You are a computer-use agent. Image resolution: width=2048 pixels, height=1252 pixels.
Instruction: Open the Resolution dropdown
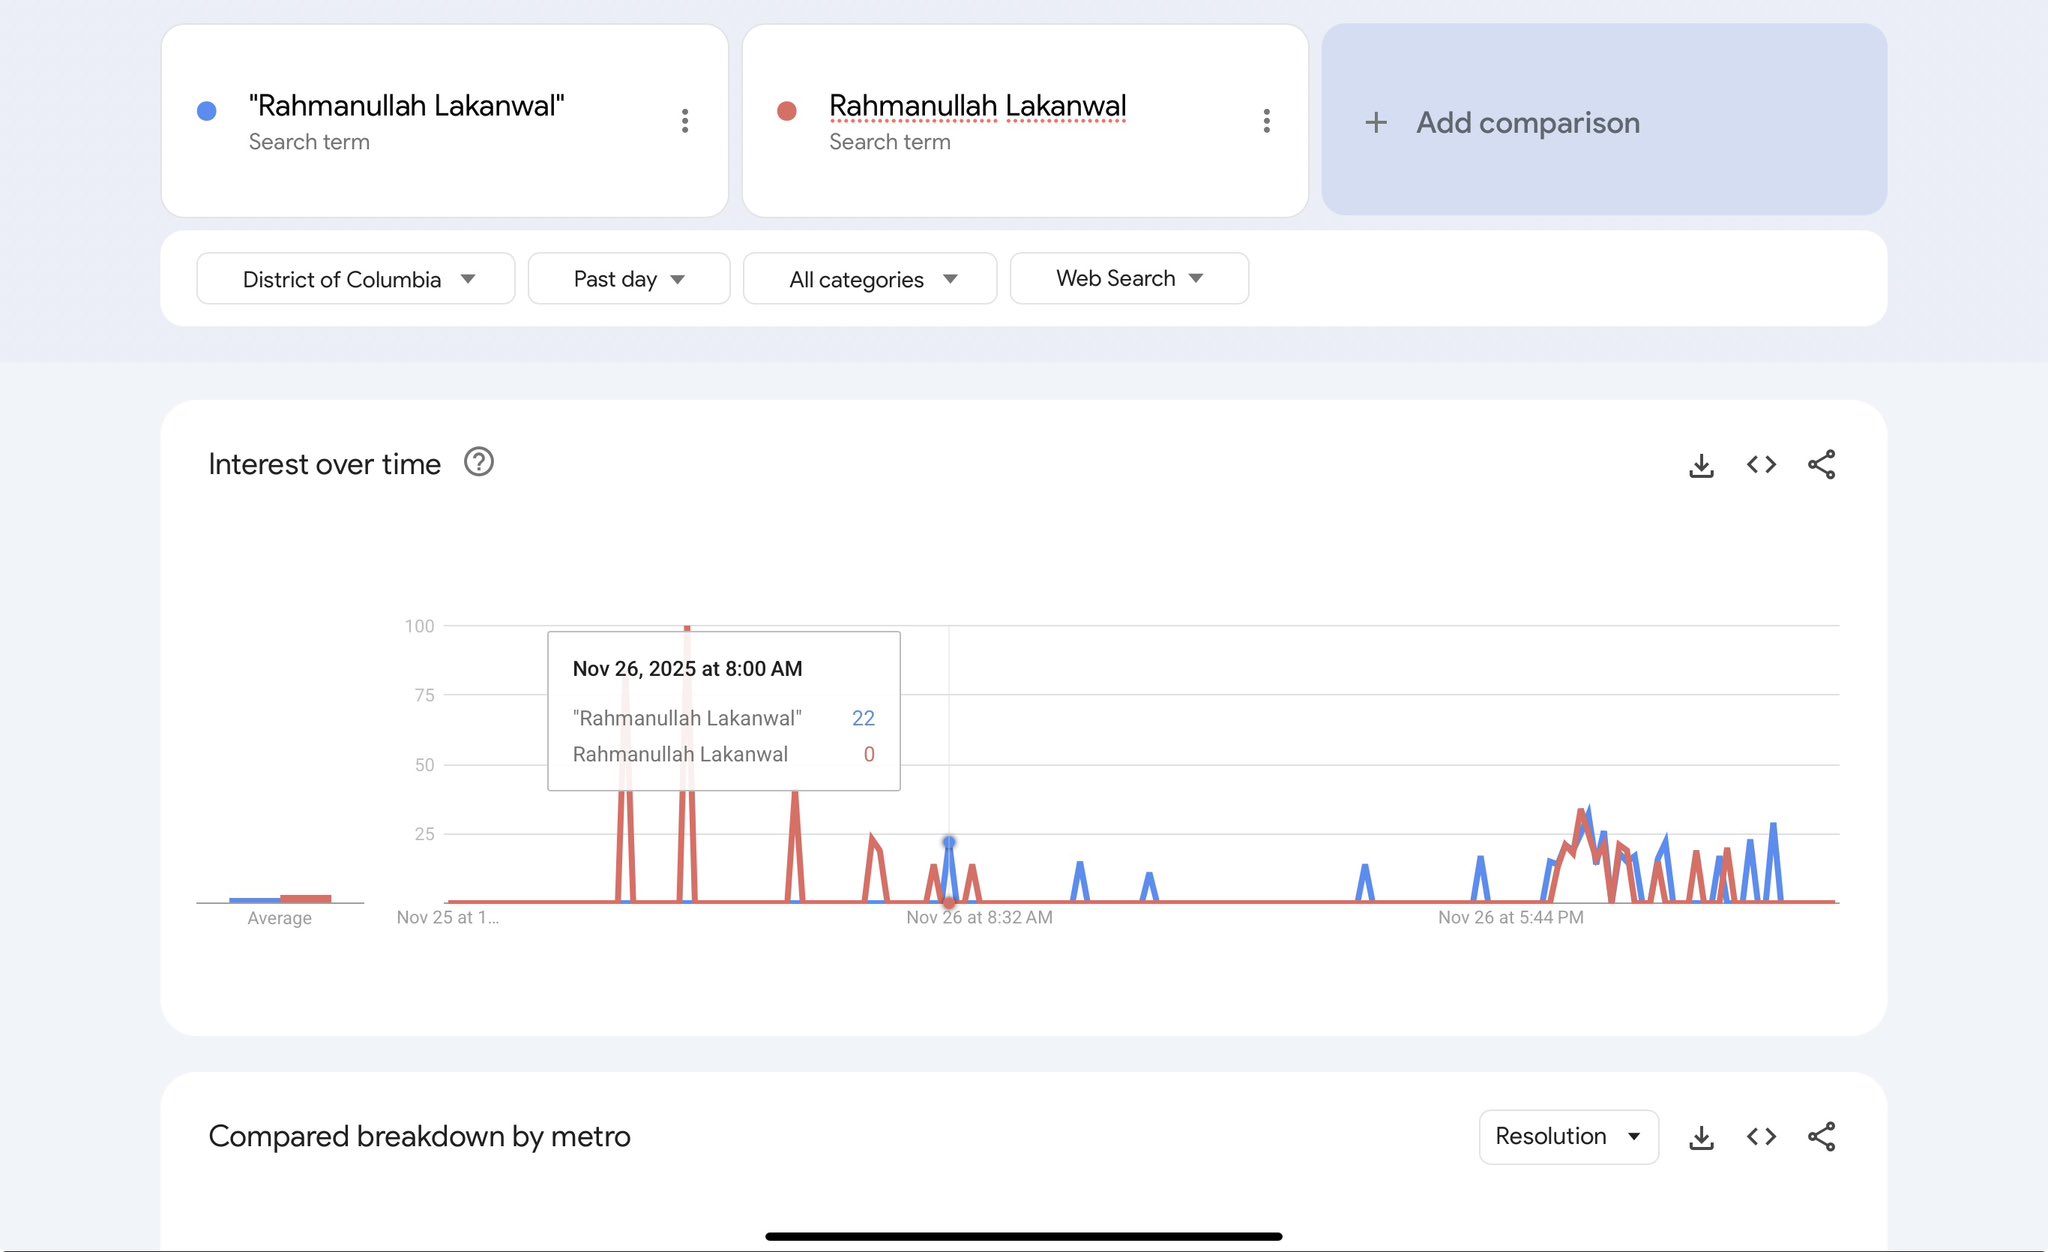(x=1567, y=1137)
